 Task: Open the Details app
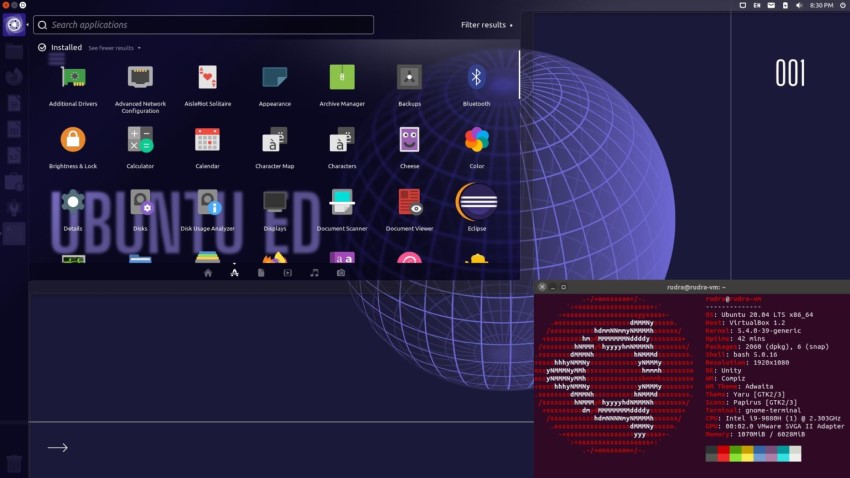(73, 202)
